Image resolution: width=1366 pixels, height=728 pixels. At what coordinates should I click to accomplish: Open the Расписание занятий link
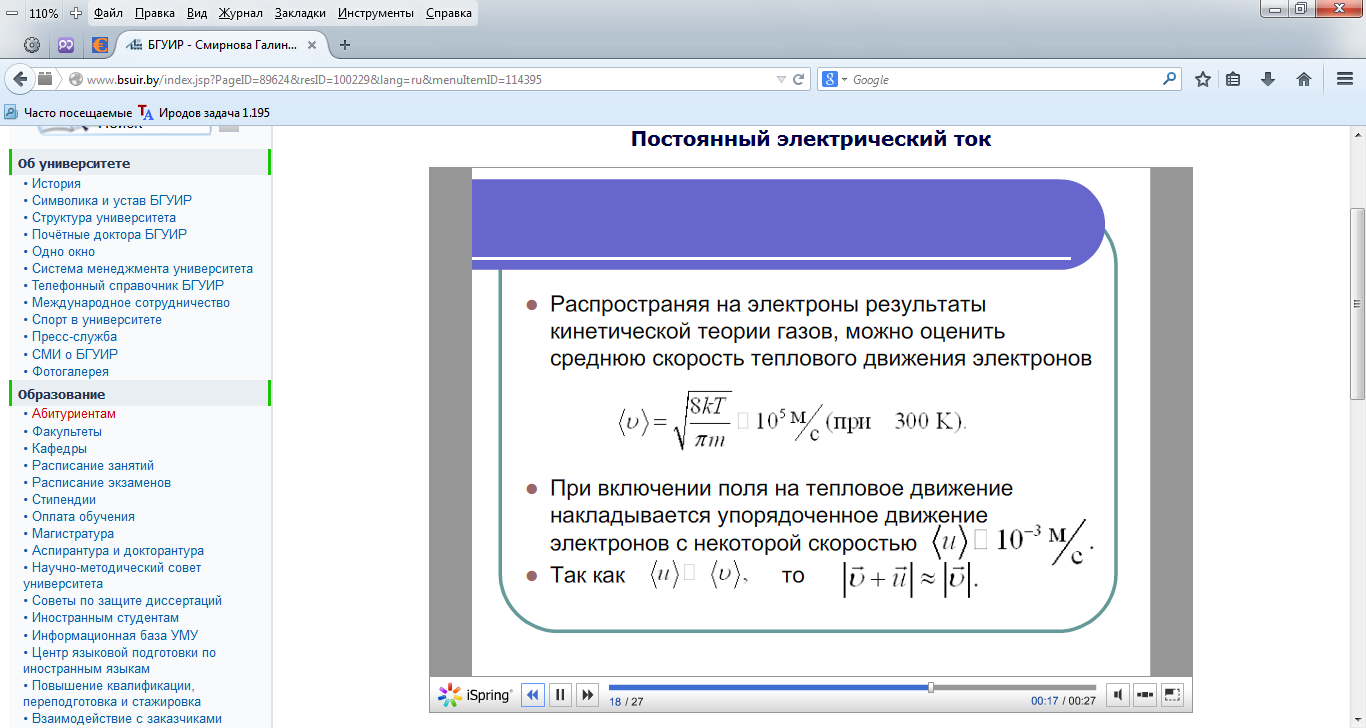click(92, 466)
